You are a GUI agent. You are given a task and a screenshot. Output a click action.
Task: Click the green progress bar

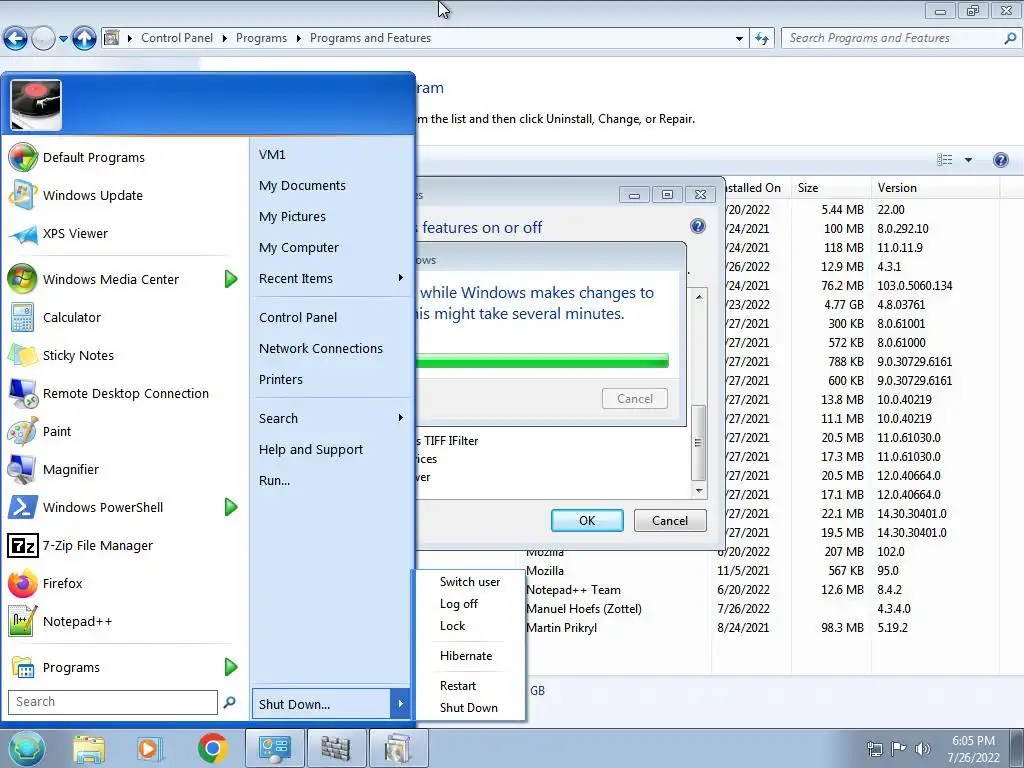[541, 361]
